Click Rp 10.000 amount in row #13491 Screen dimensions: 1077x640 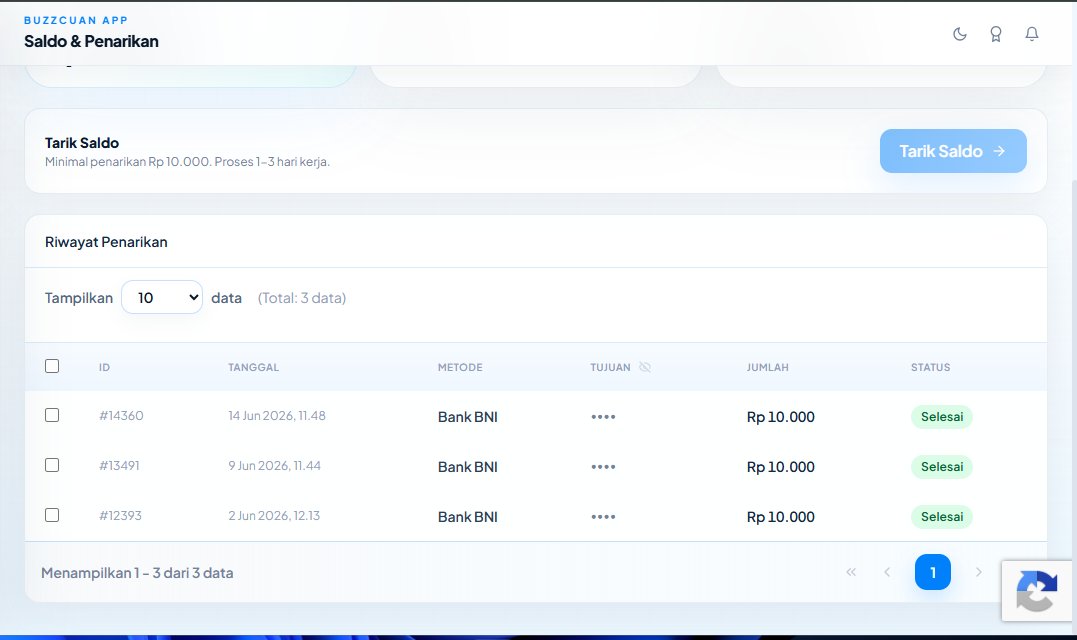780,467
